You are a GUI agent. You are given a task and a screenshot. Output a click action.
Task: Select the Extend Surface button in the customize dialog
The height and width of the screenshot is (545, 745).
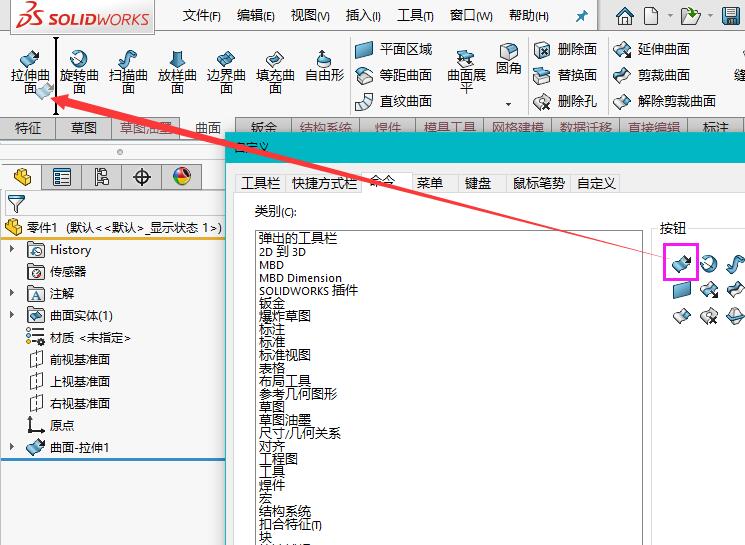click(x=709, y=290)
